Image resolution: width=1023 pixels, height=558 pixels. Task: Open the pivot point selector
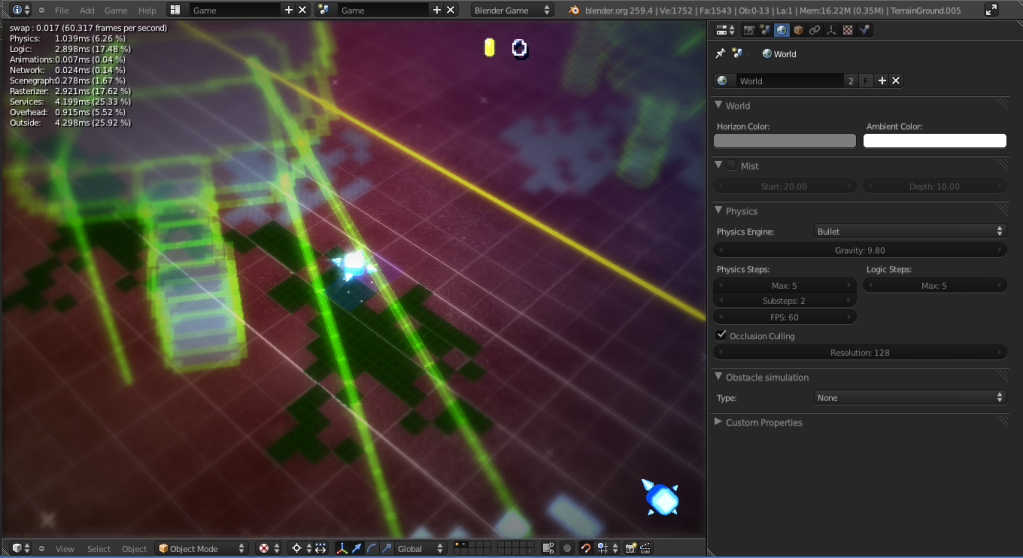(301, 548)
